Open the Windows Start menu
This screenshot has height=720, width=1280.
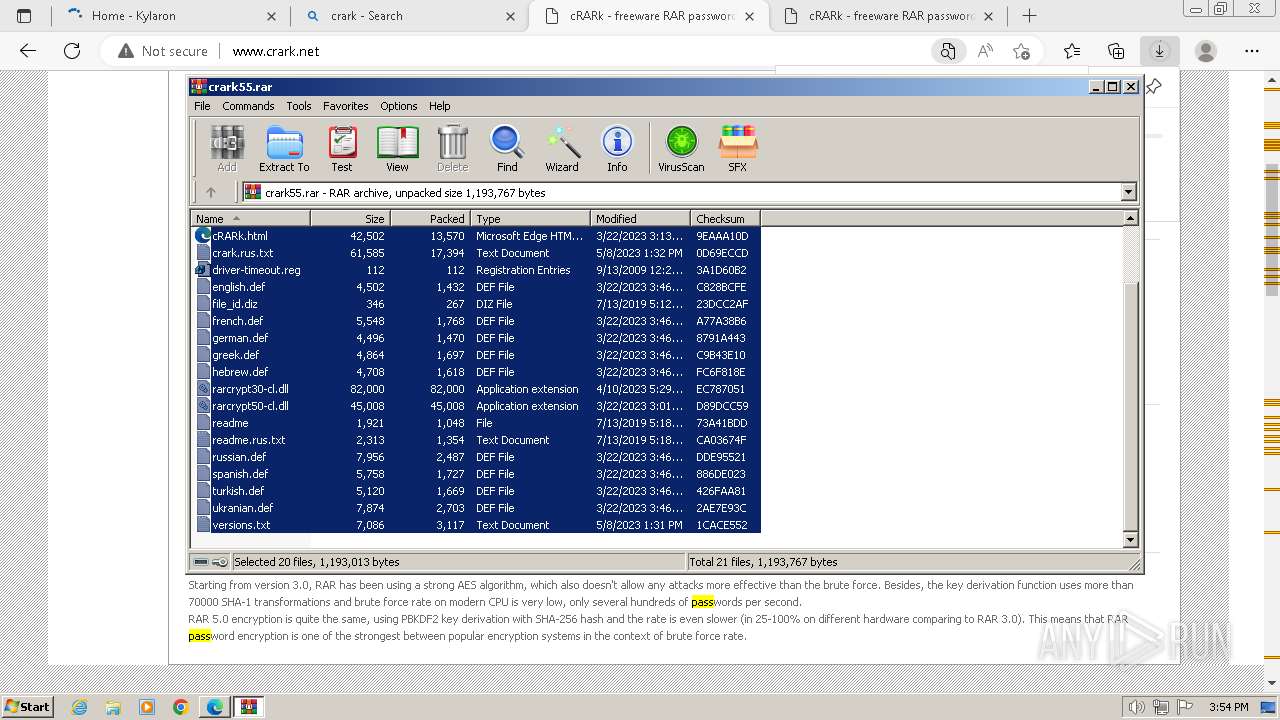pos(28,706)
